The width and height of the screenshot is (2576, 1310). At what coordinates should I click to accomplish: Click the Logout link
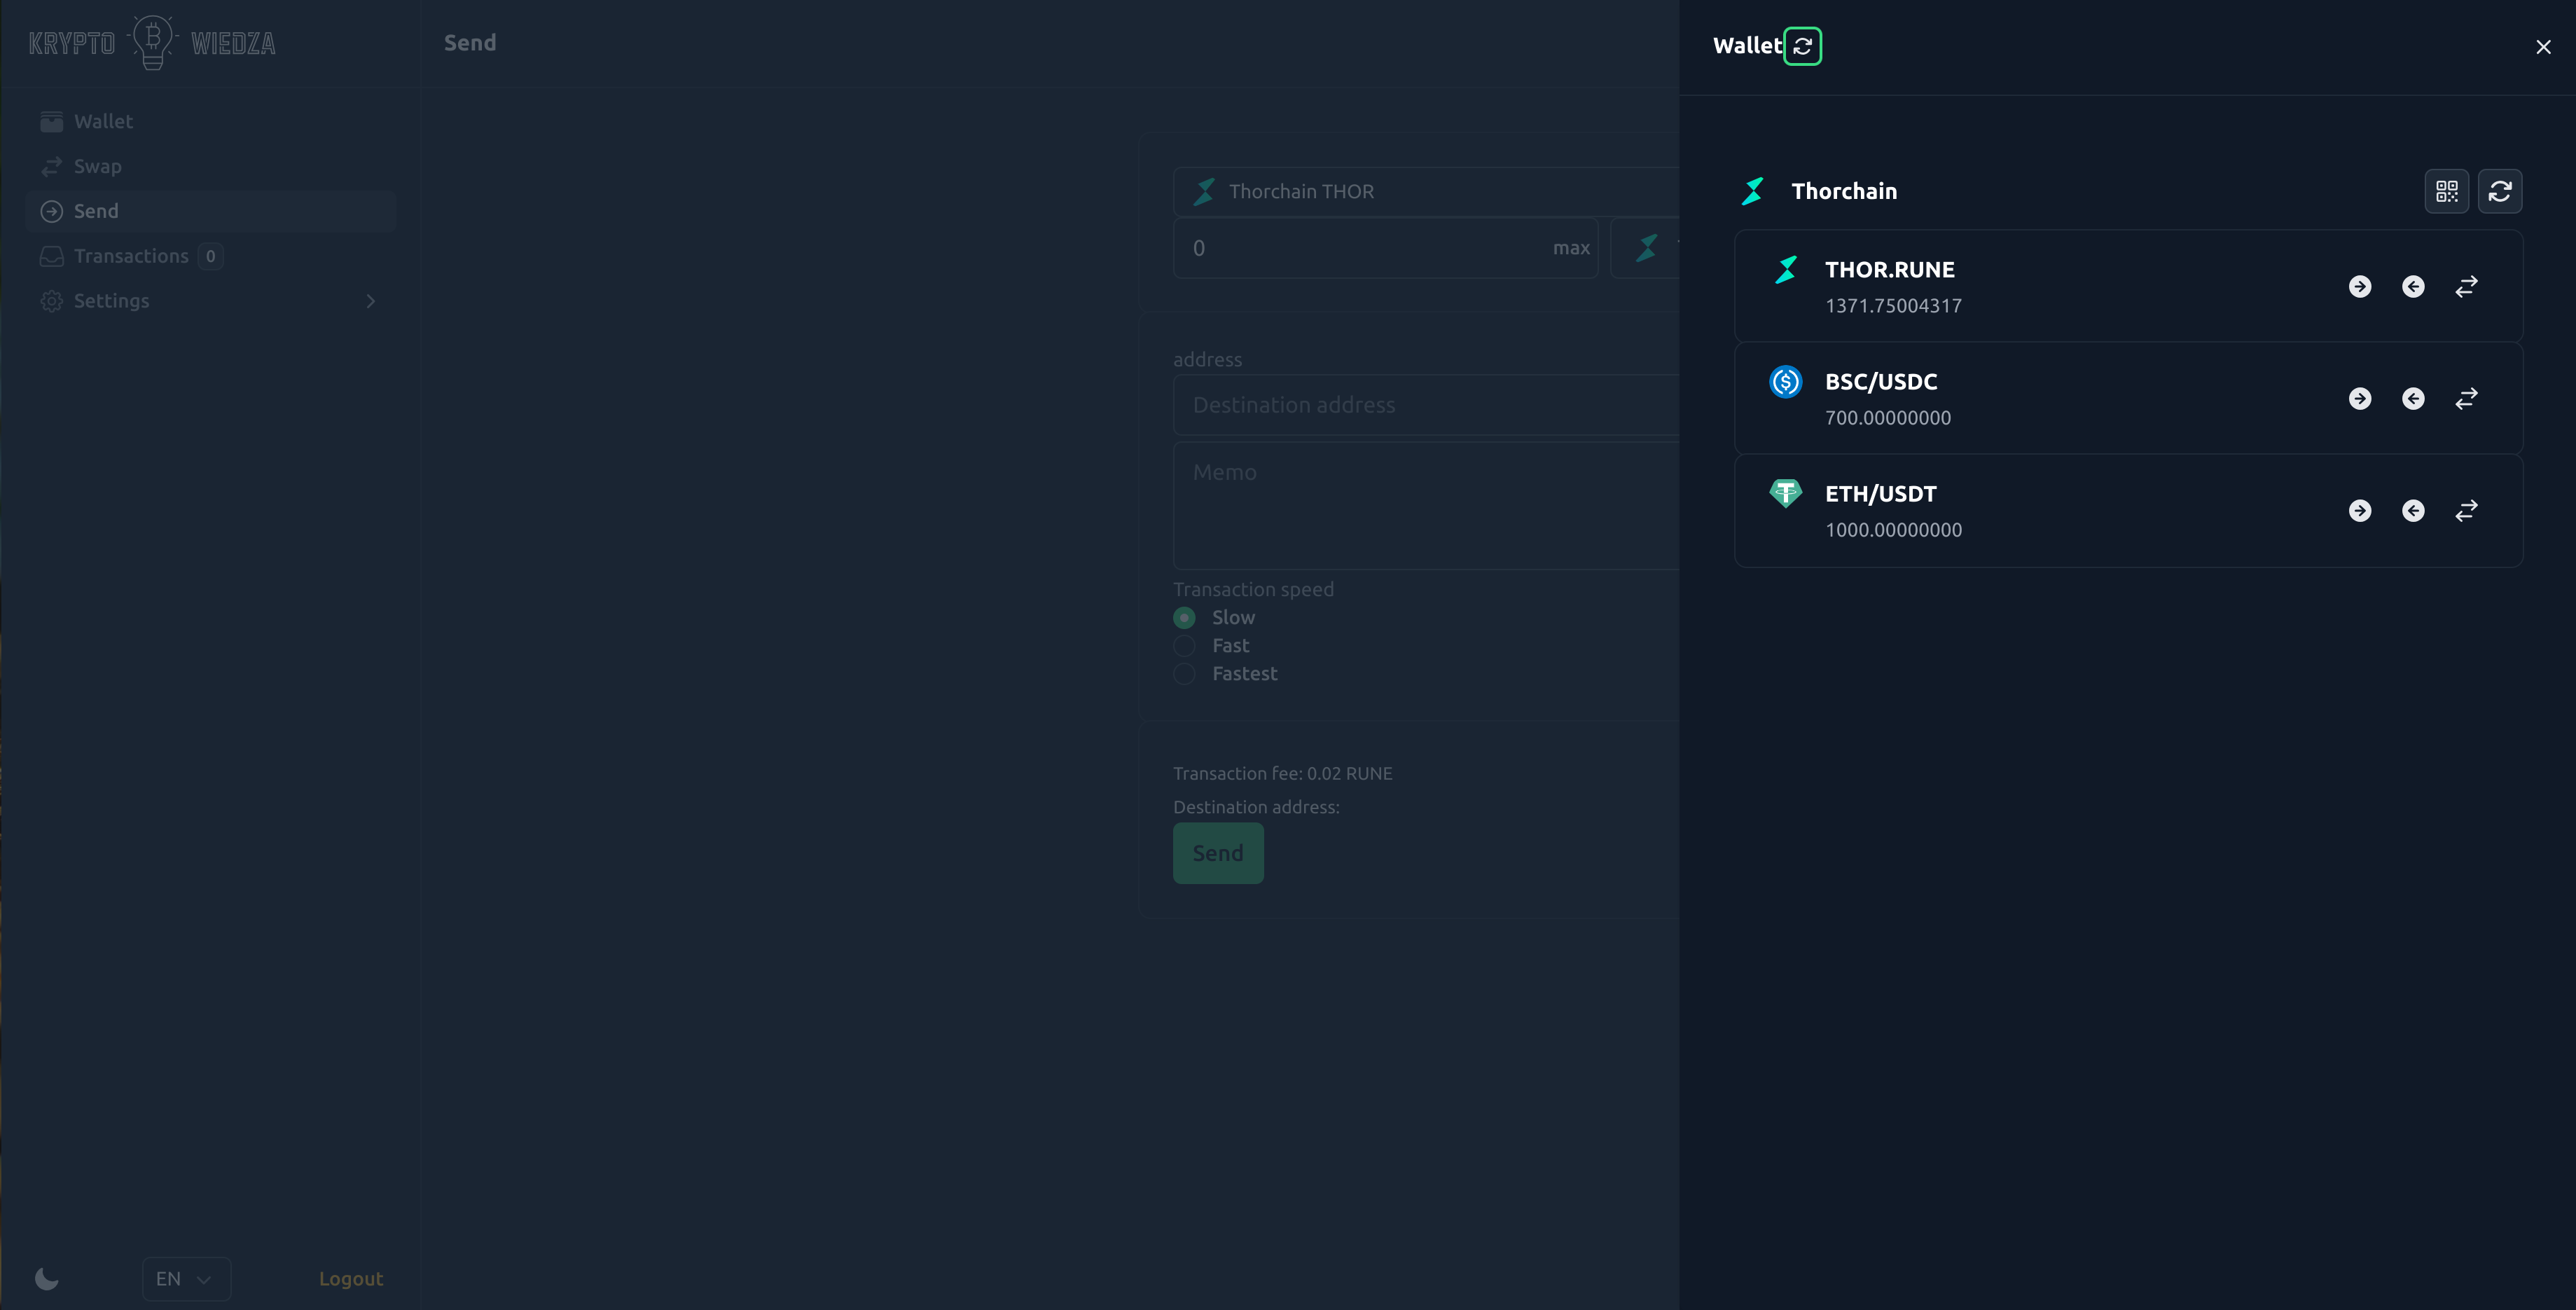[x=350, y=1278]
